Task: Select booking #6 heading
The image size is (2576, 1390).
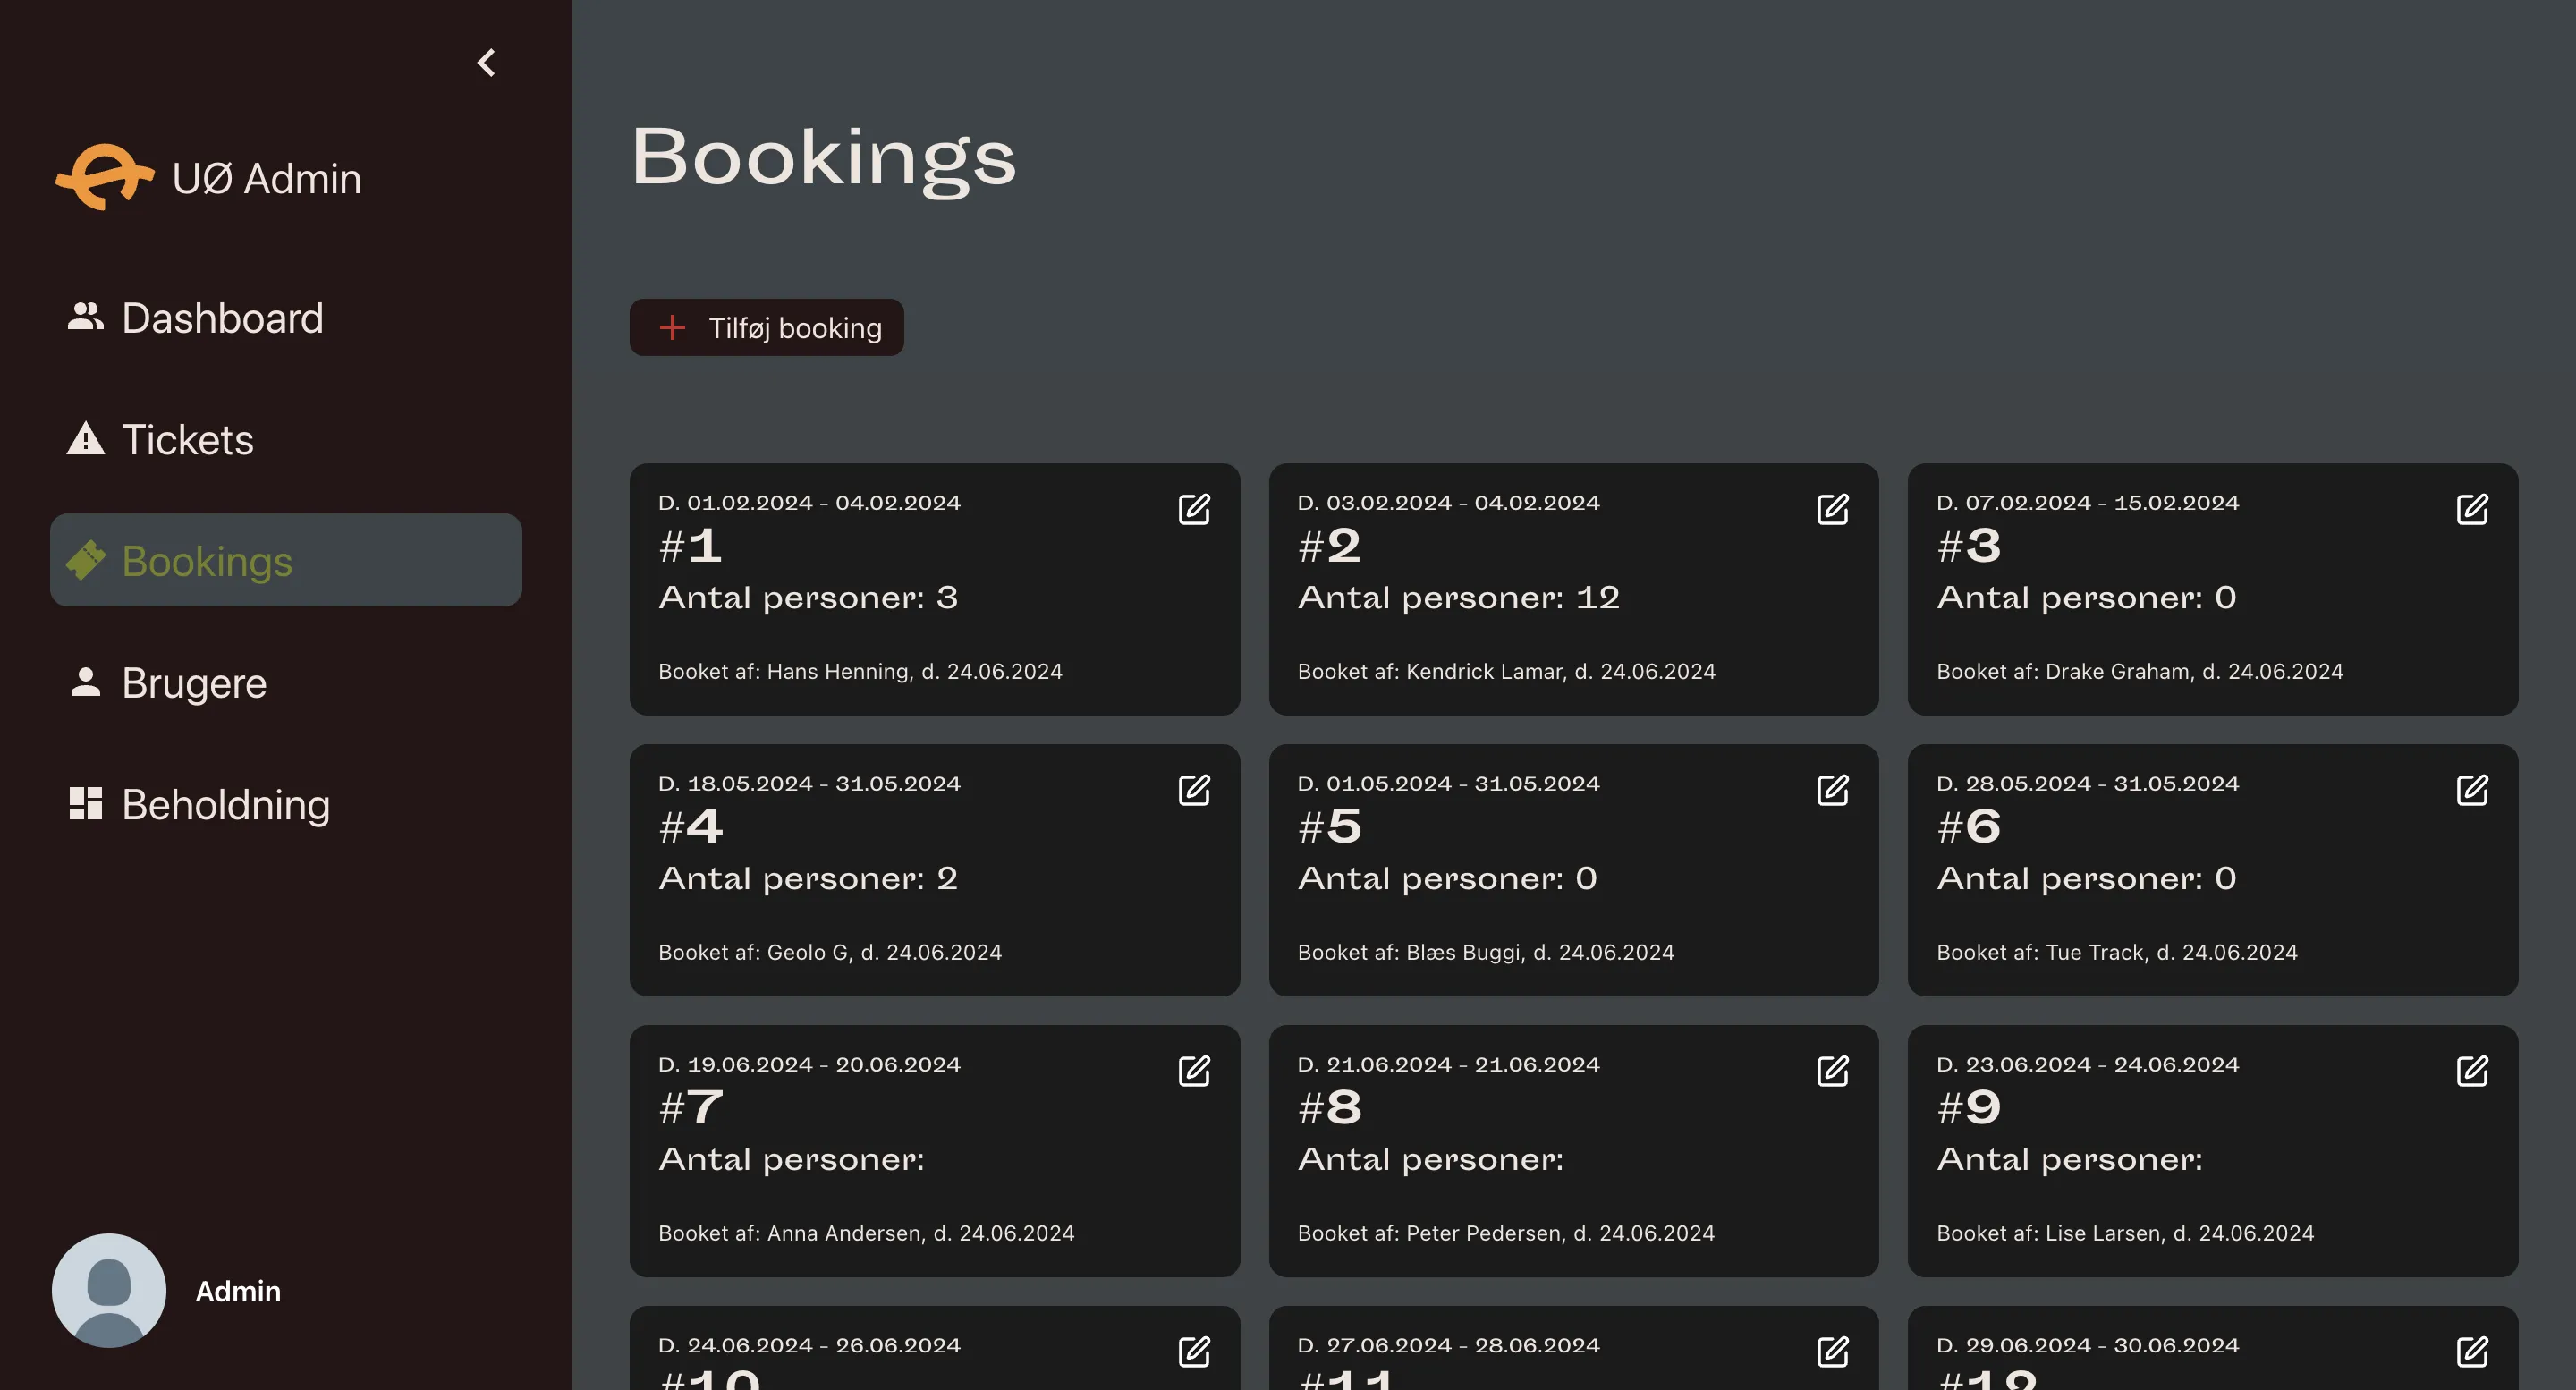Action: click(x=1969, y=827)
